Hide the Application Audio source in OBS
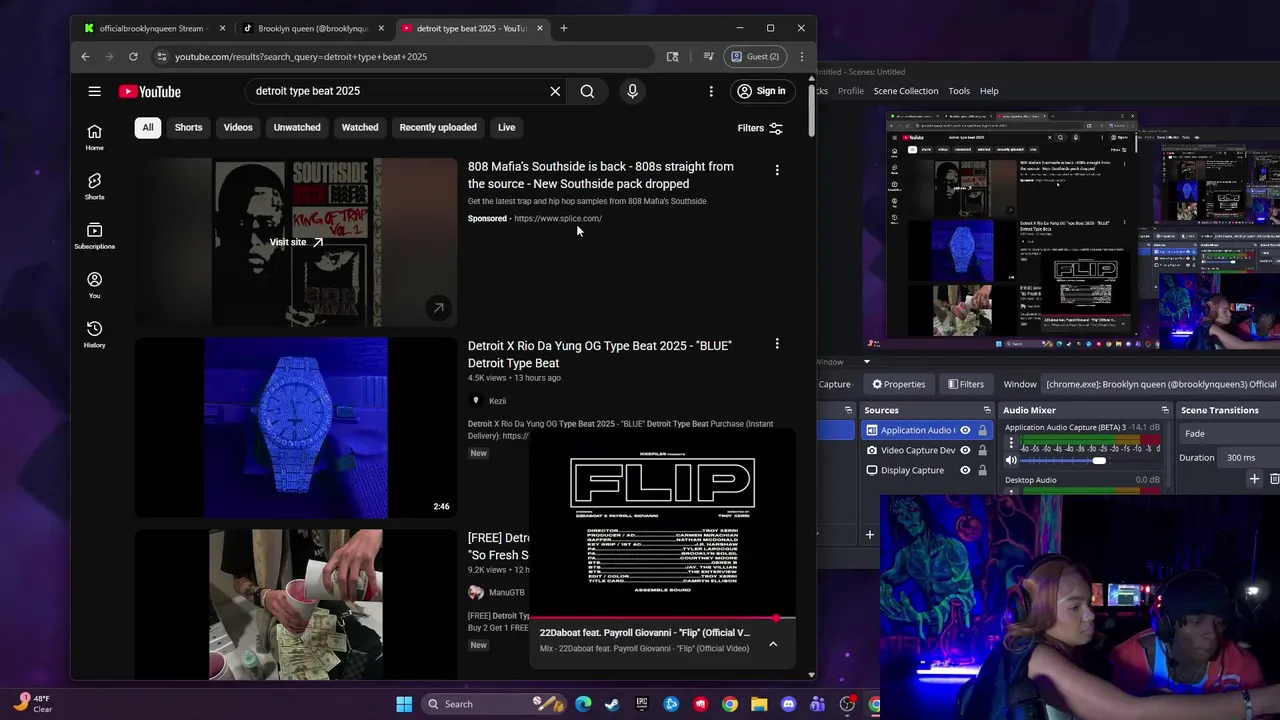The height and width of the screenshot is (720, 1280). click(x=965, y=430)
